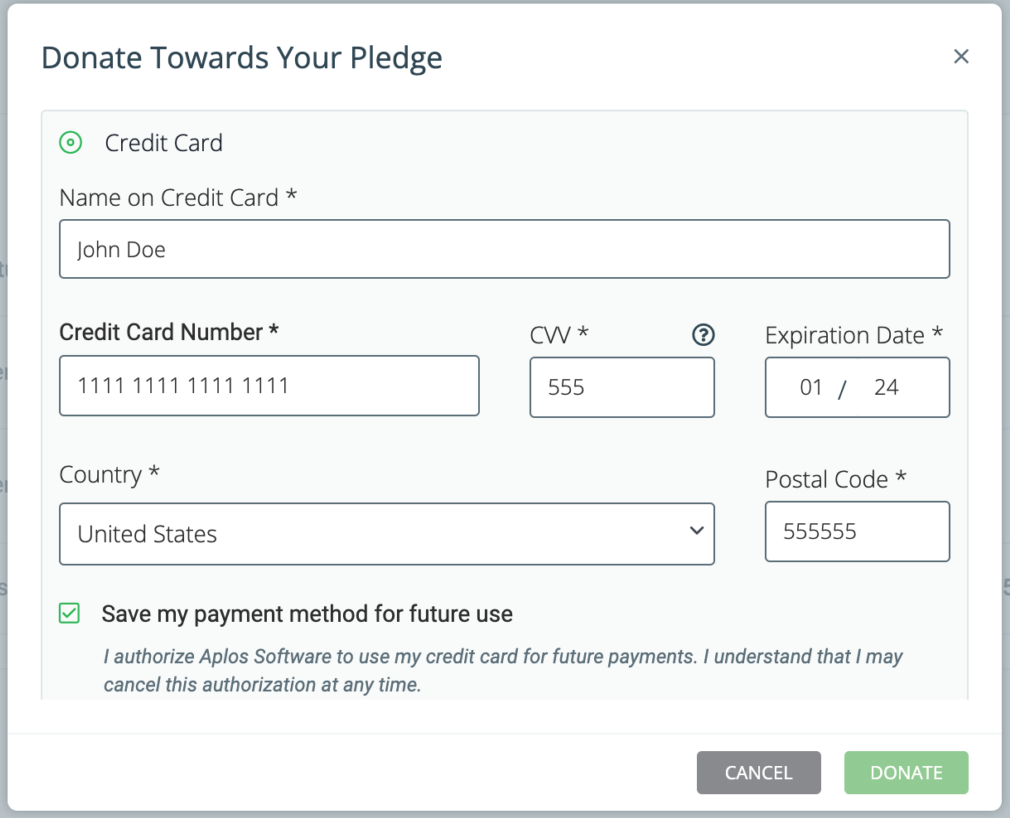Click the Postal Code input field
This screenshot has height=818, width=1010.
[x=856, y=531]
